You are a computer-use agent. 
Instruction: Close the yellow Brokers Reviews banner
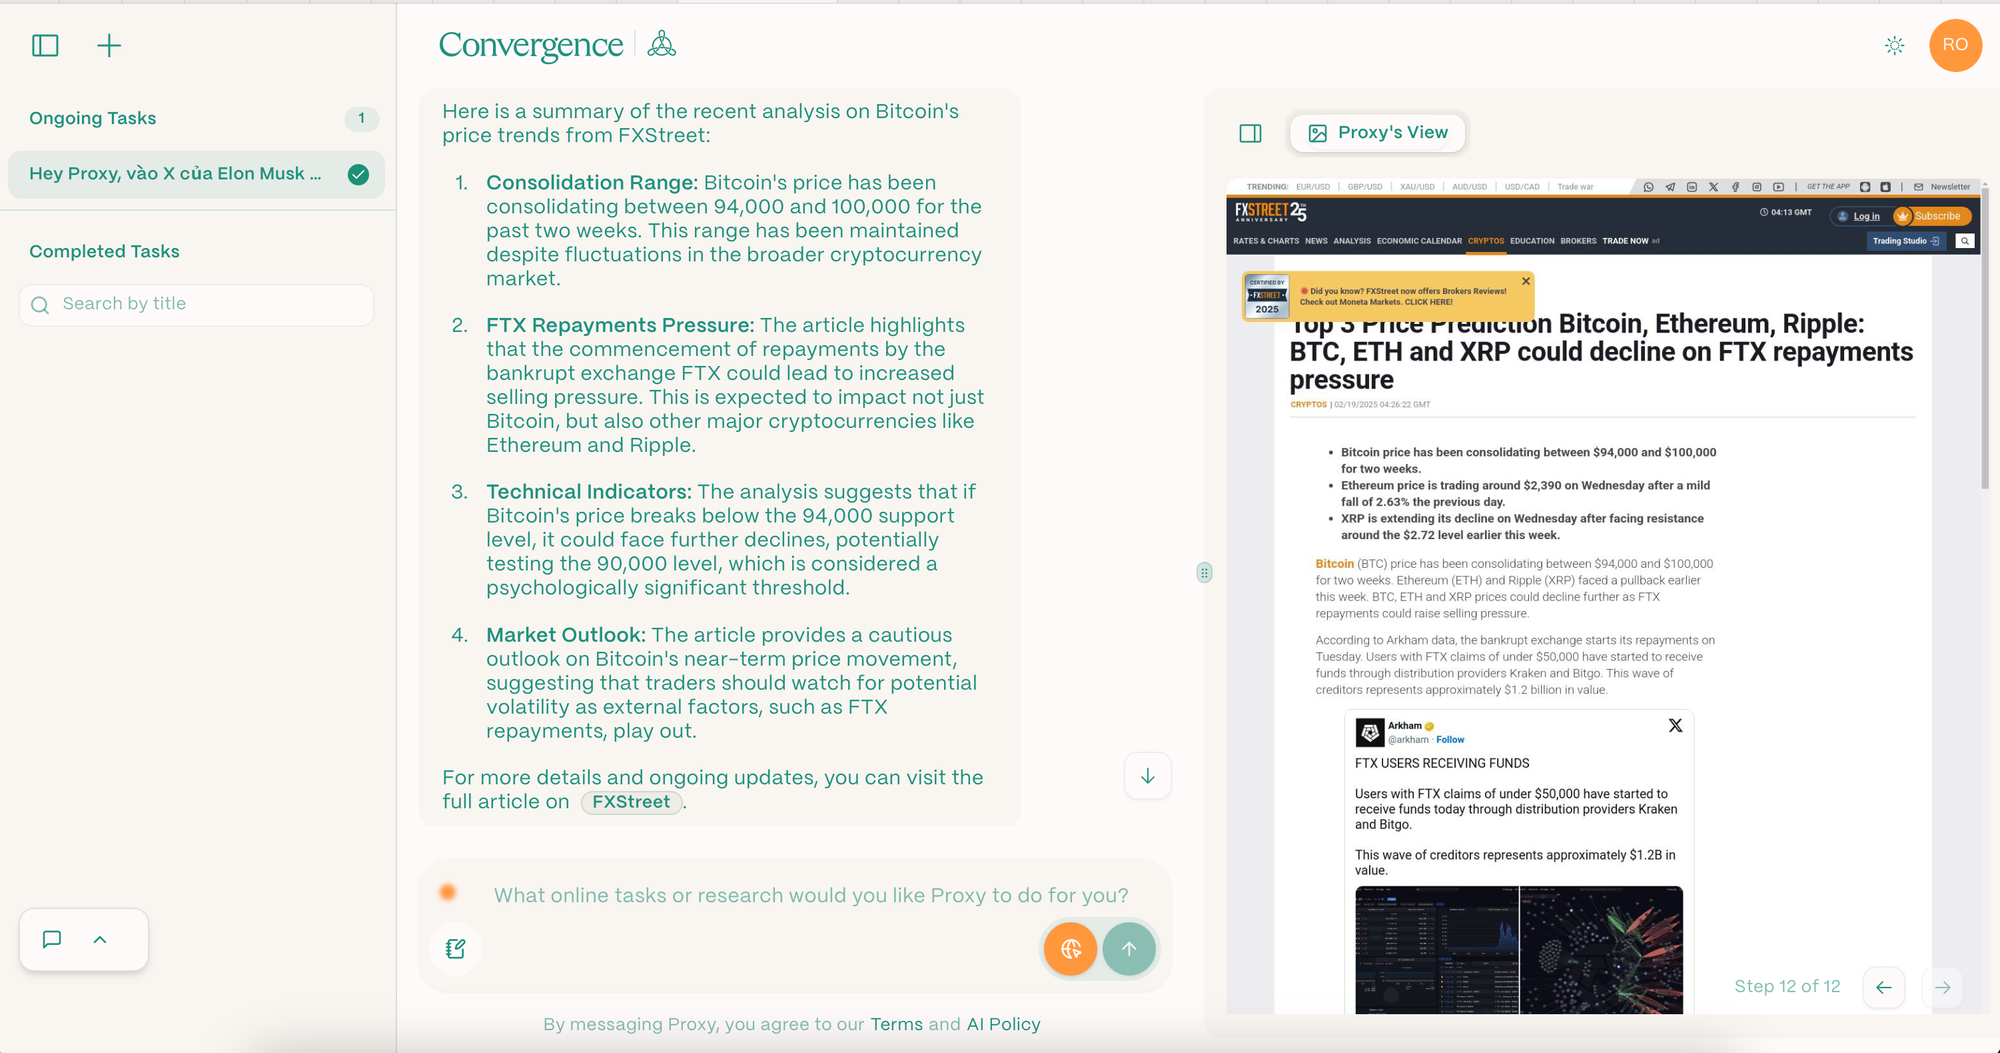click(1526, 281)
